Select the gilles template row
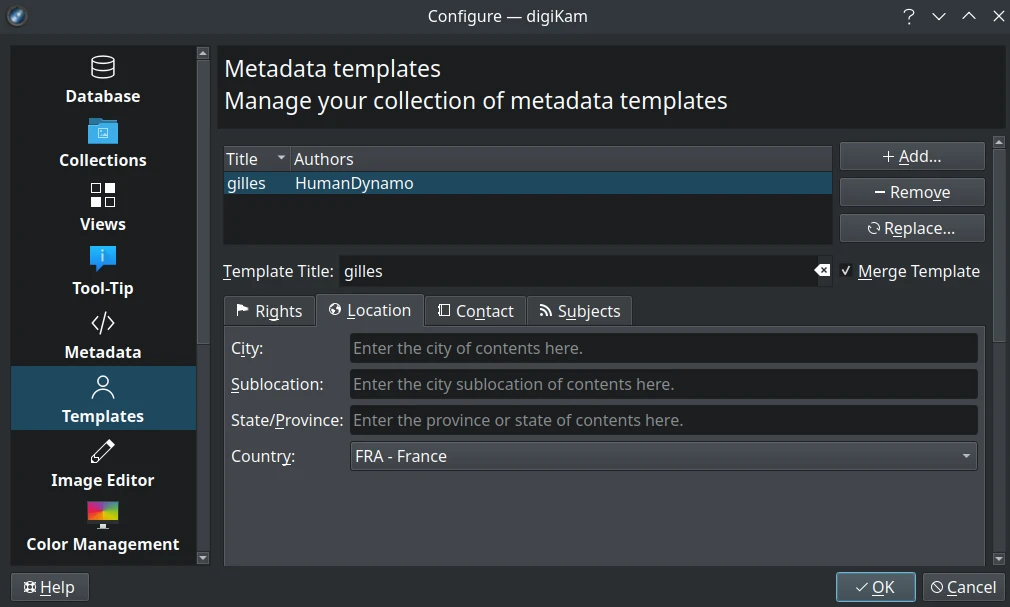The height and width of the screenshot is (607, 1010). [400, 183]
